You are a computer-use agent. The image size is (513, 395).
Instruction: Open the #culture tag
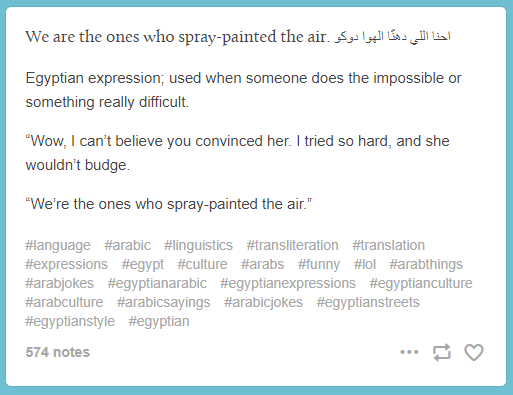click(202, 265)
